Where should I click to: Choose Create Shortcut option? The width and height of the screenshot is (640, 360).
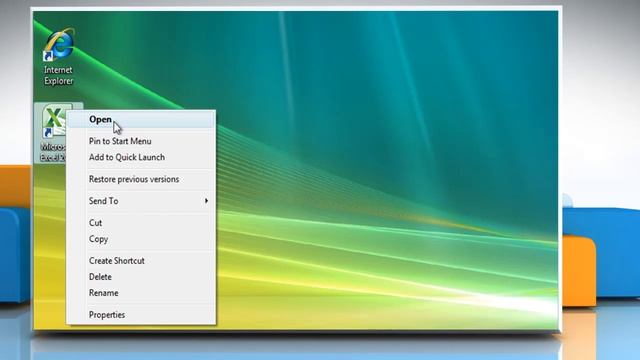pos(141,261)
